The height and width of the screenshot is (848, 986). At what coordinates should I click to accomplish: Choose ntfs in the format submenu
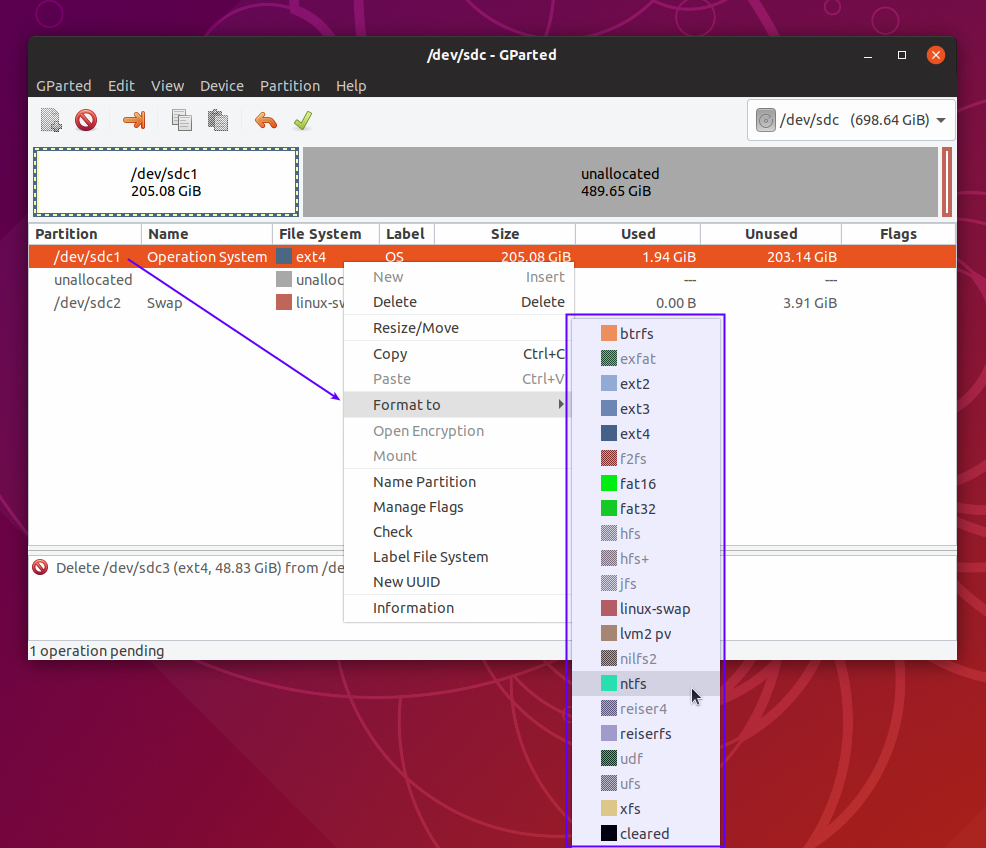[x=633, y=684]
